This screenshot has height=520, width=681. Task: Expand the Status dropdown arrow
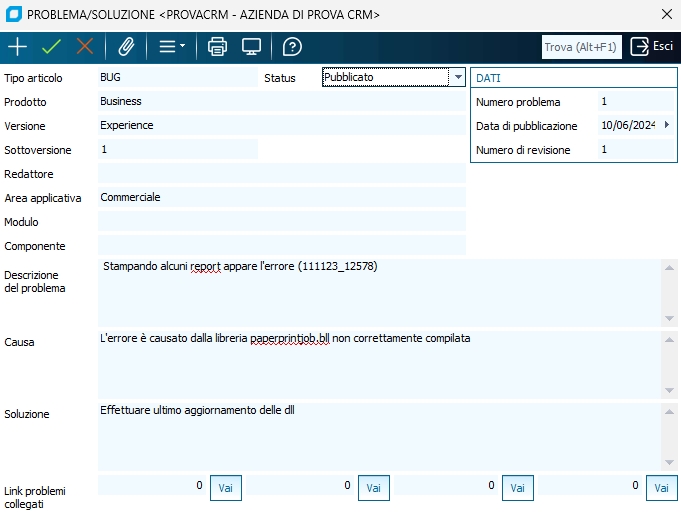458,77
